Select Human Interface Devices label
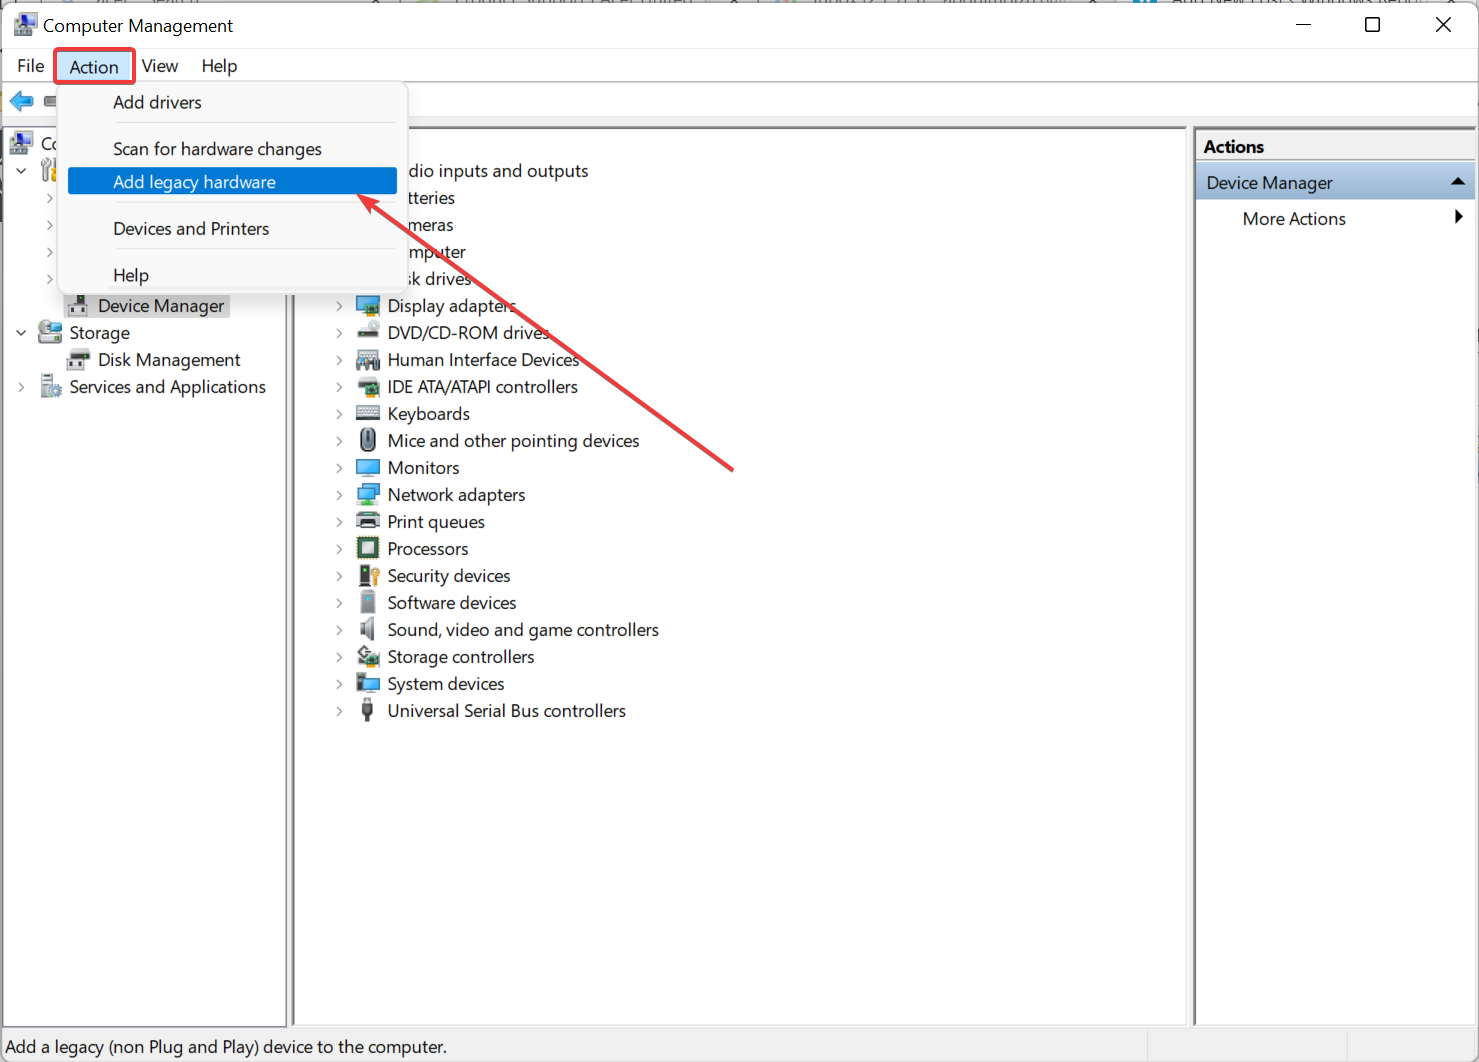Image resolution: width=1479 pixels, height=1062 pixels. point(483,360)
